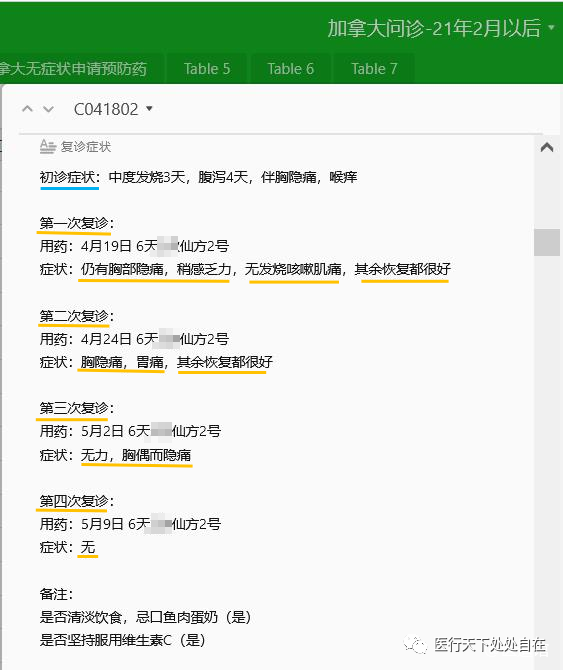The width and height of the screenshot is (563, 670).
Task: Go to previous record with up chevron
Action: pyautogui.click(x=27, y=109)
